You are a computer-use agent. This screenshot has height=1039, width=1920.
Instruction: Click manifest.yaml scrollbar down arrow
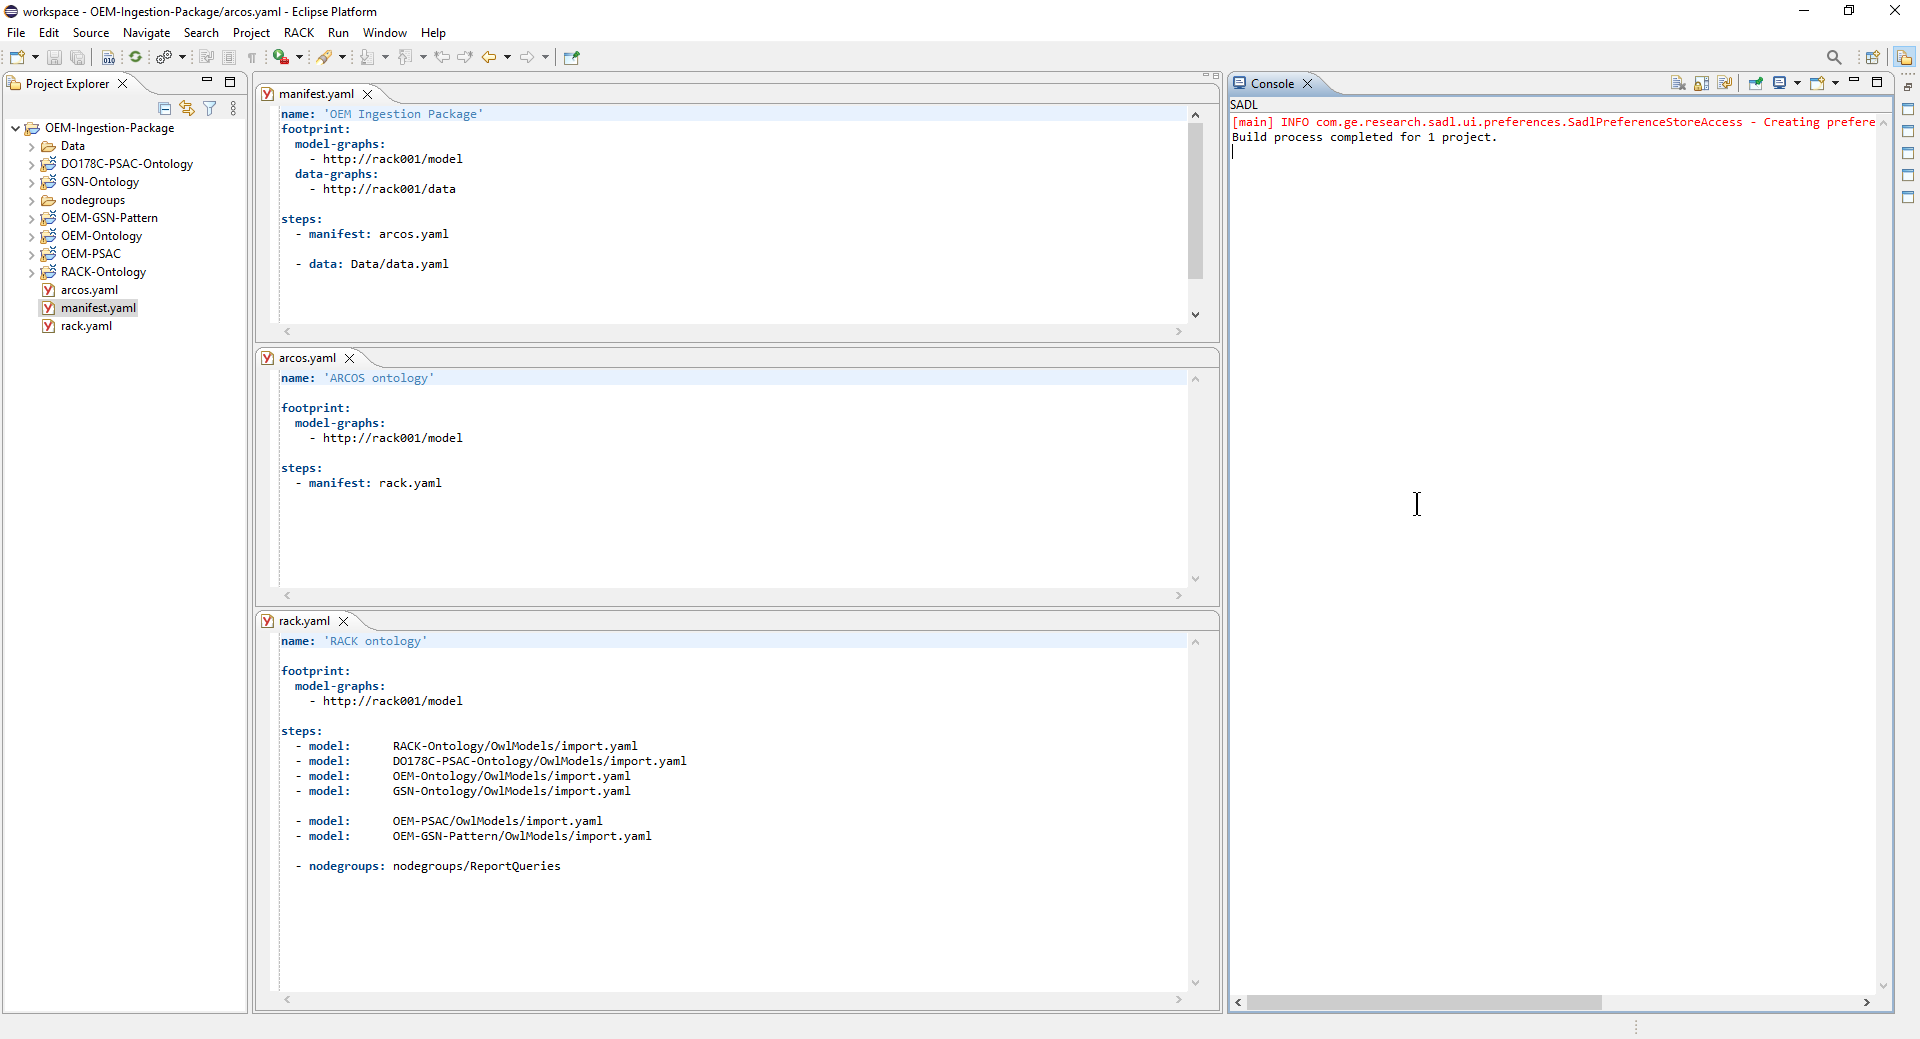1195,315
